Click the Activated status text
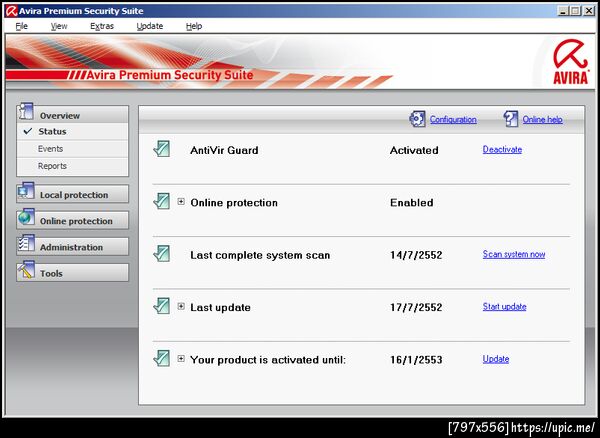600x438 pixels. click(x=414, y=150)
